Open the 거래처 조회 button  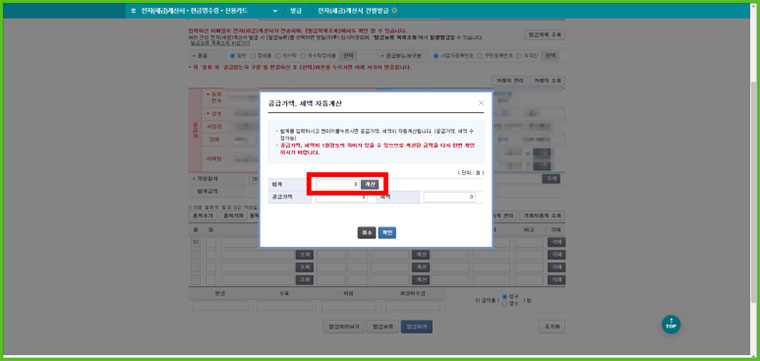tap(547, 80)
